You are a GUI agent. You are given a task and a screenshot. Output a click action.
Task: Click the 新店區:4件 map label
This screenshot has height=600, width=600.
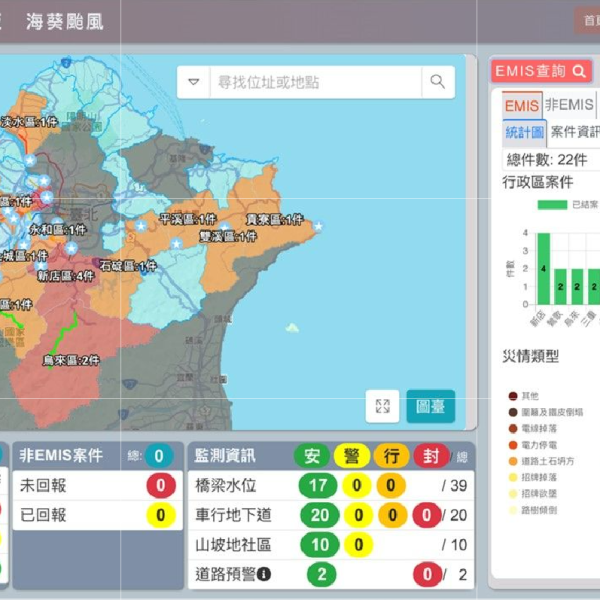coord(66,276)
